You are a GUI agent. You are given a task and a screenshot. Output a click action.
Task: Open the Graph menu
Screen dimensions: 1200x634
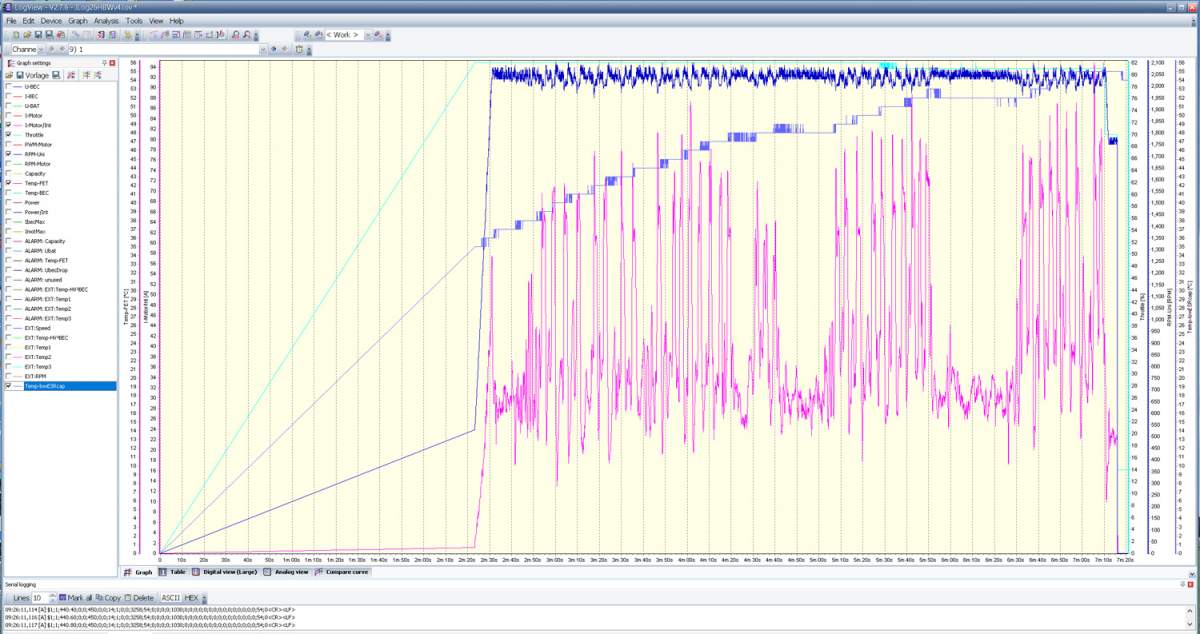[78, 20]
